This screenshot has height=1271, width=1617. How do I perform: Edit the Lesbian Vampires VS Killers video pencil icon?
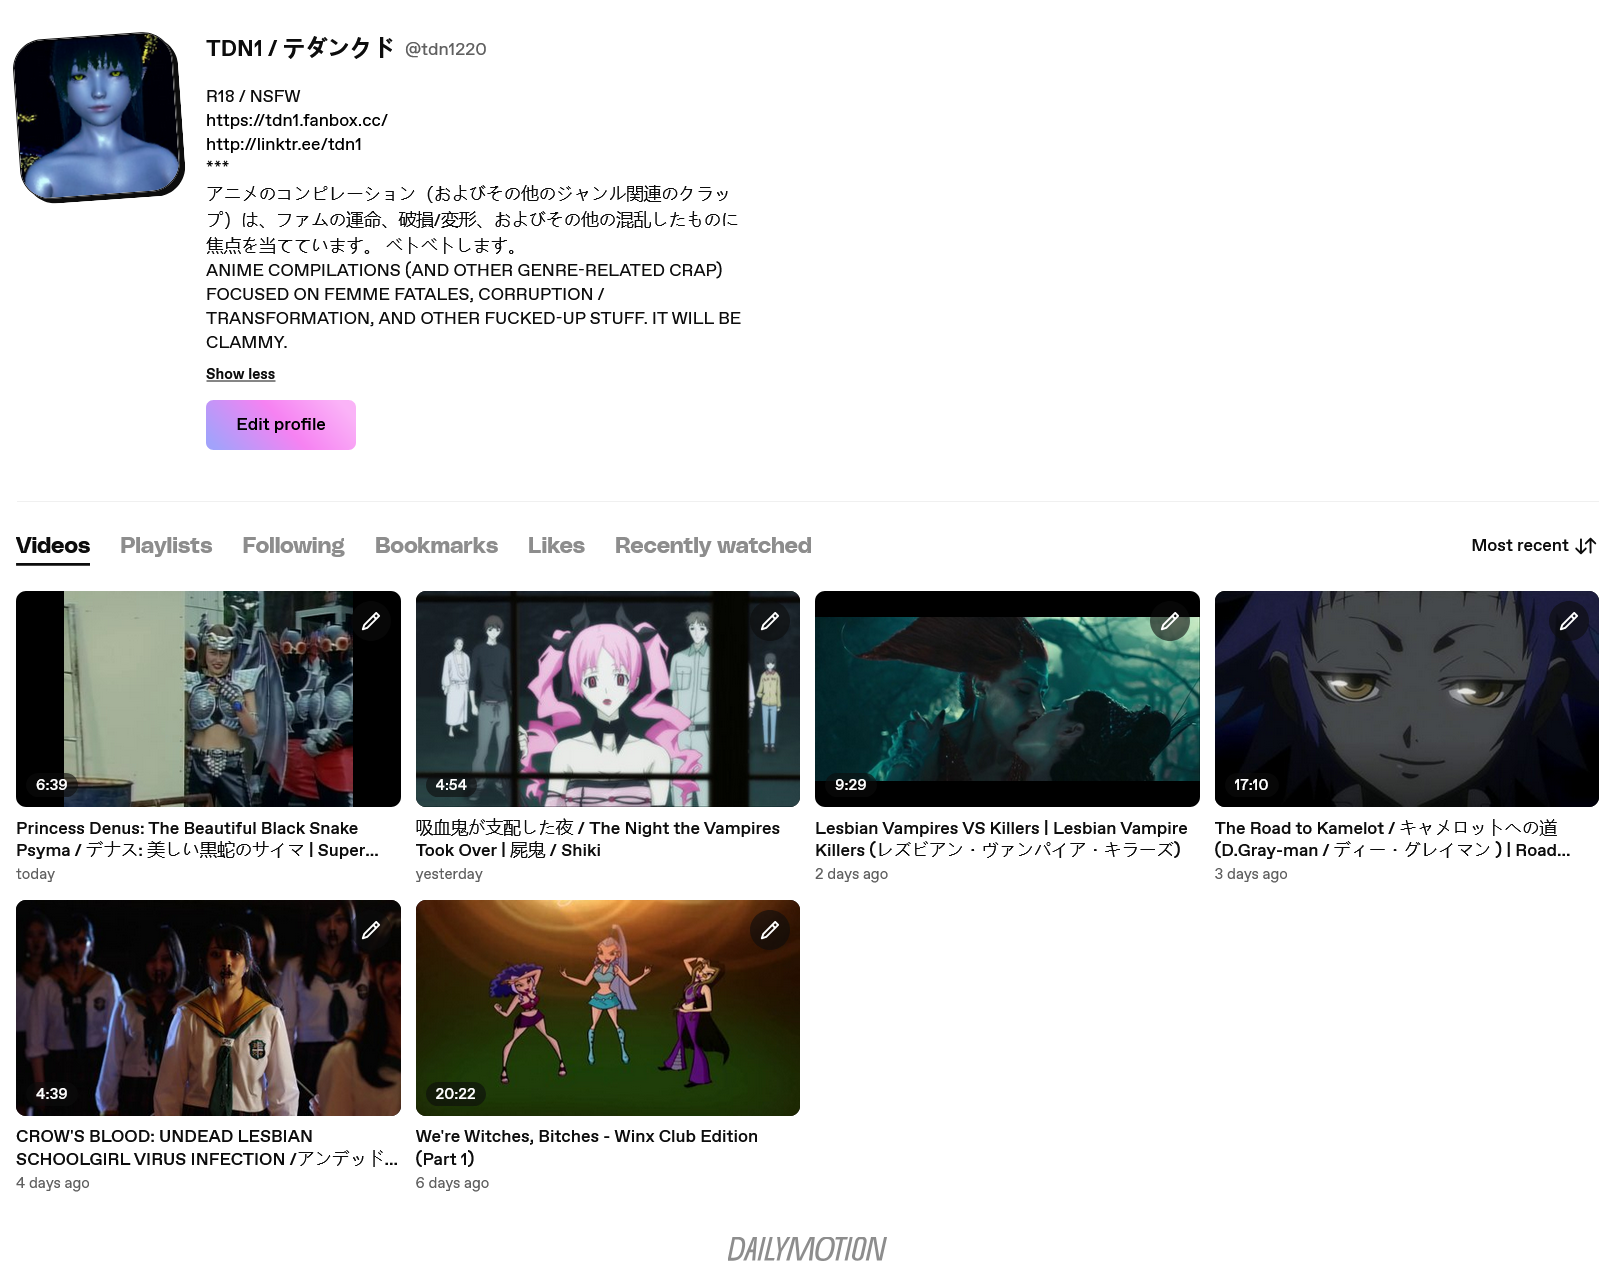point(1169,621)
